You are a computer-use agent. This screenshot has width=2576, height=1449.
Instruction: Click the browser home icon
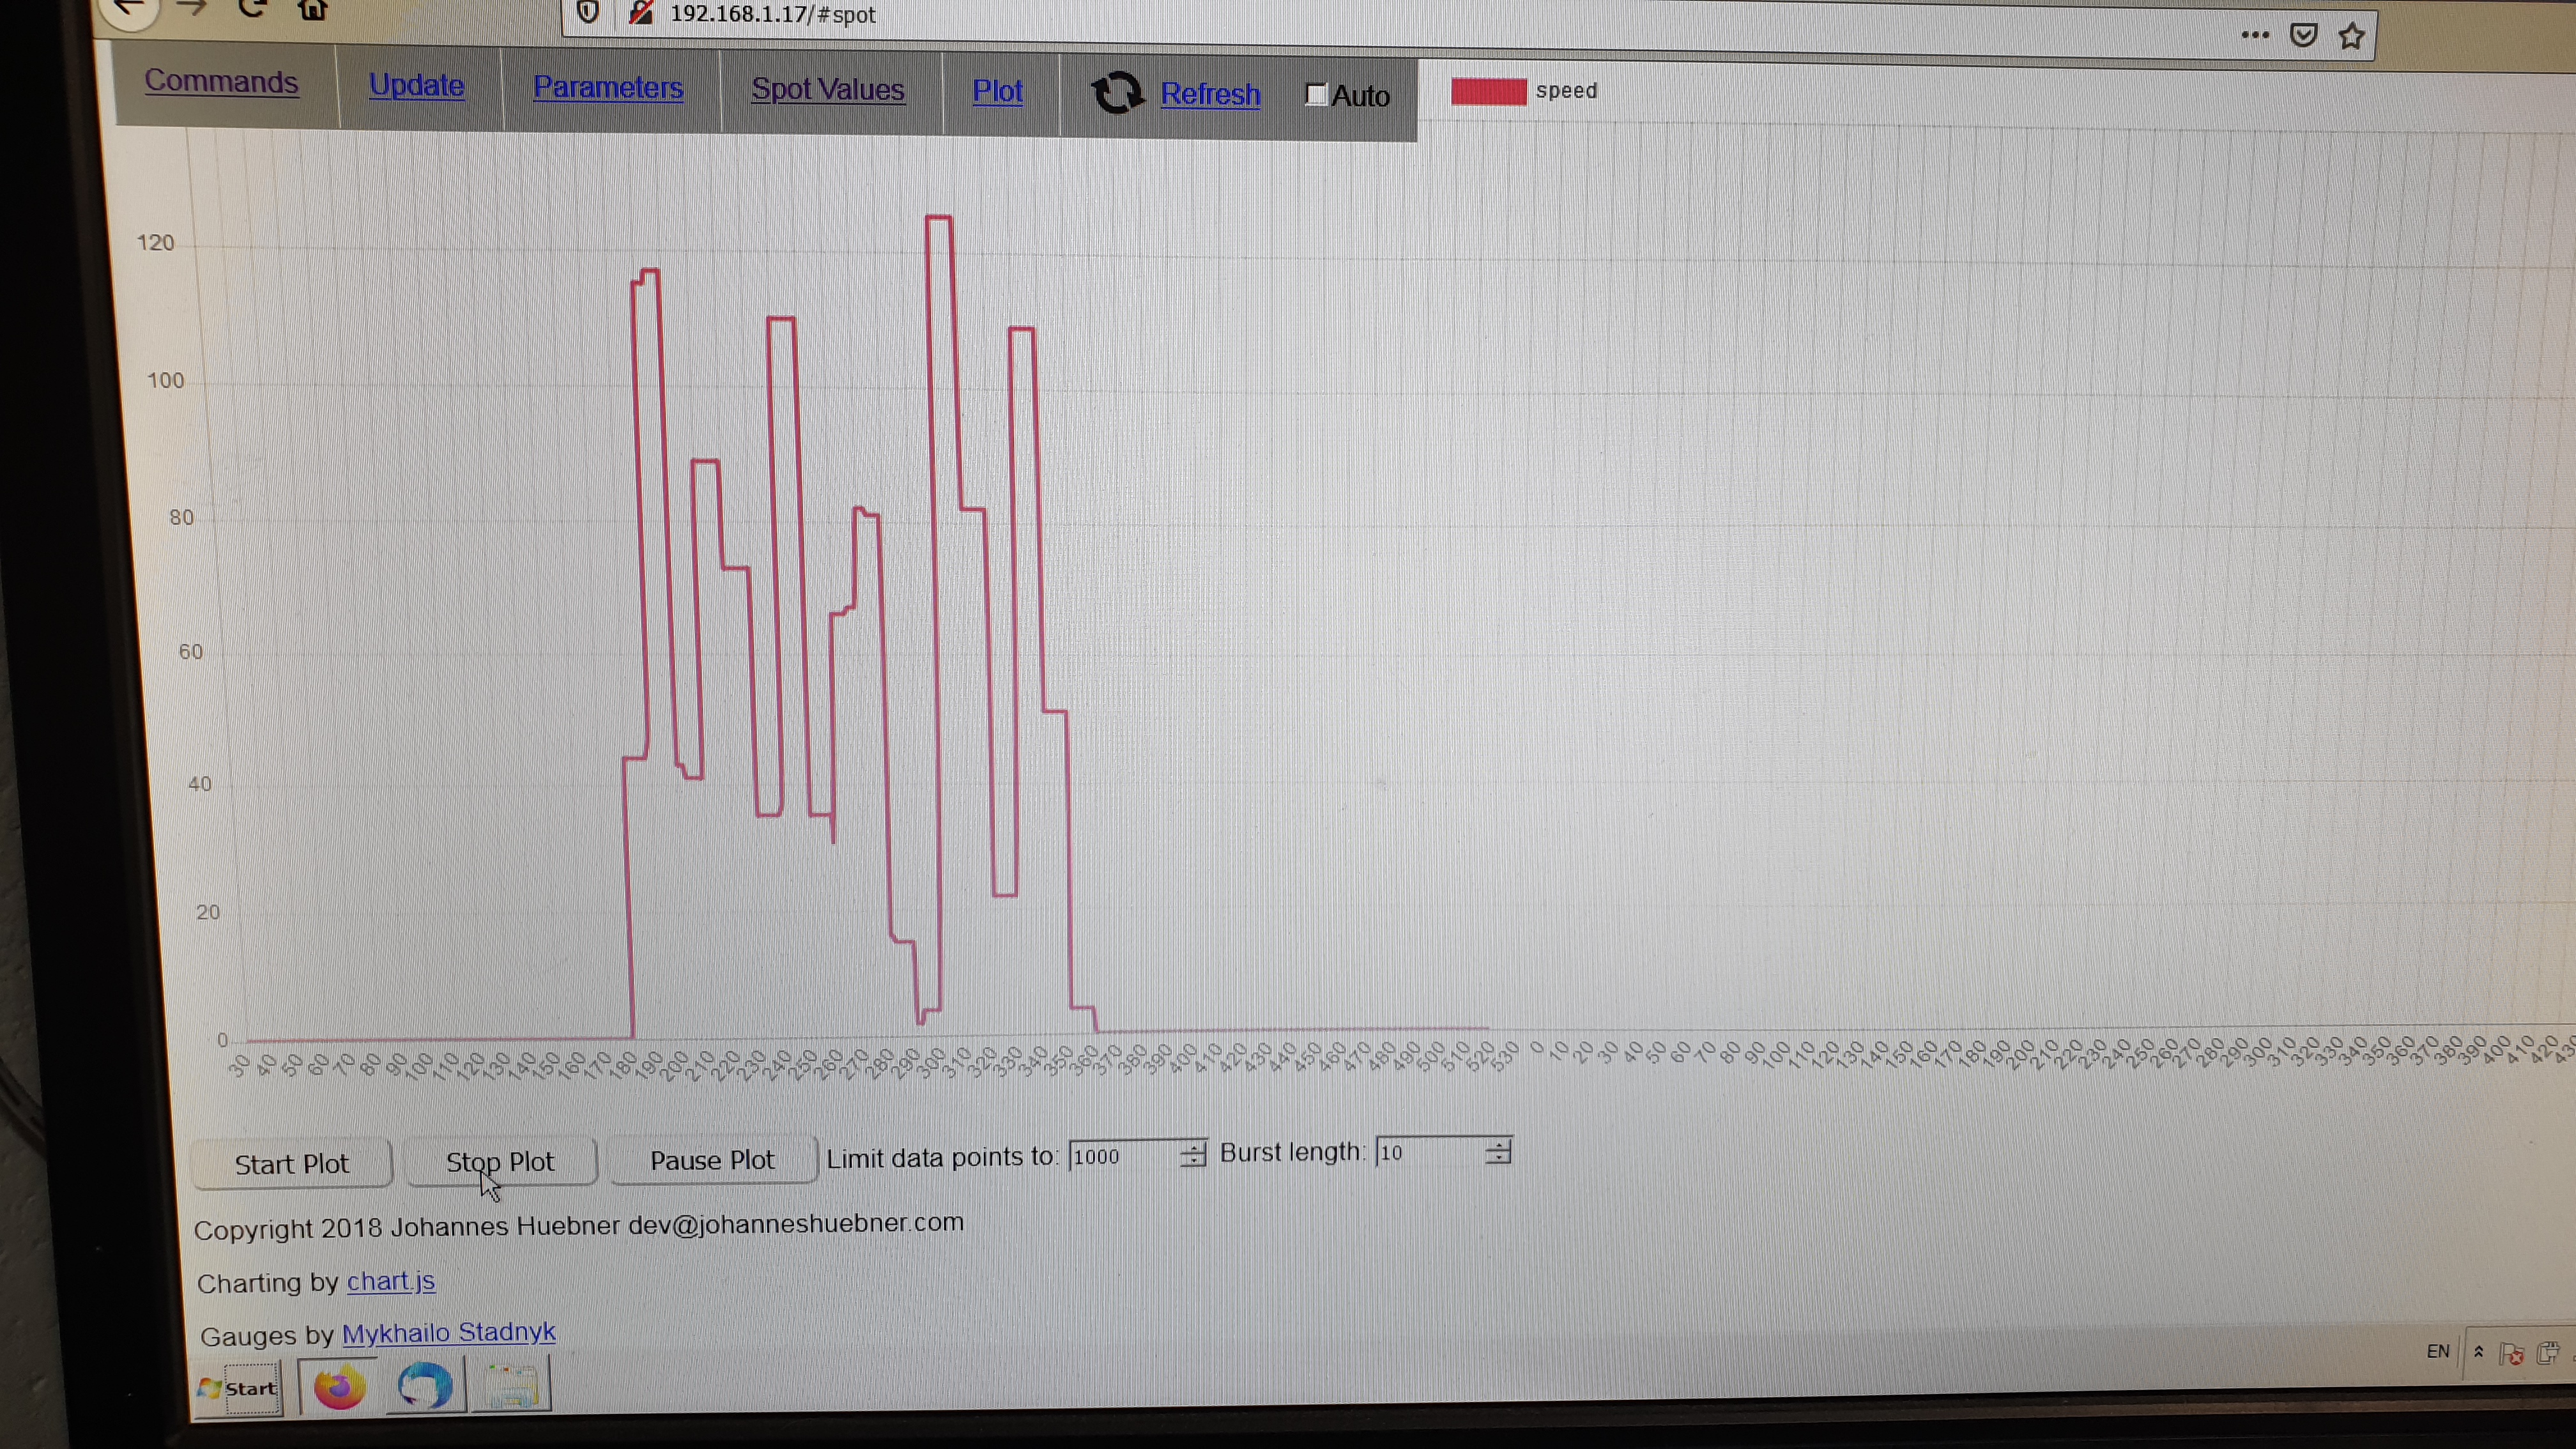coord(313,10)
